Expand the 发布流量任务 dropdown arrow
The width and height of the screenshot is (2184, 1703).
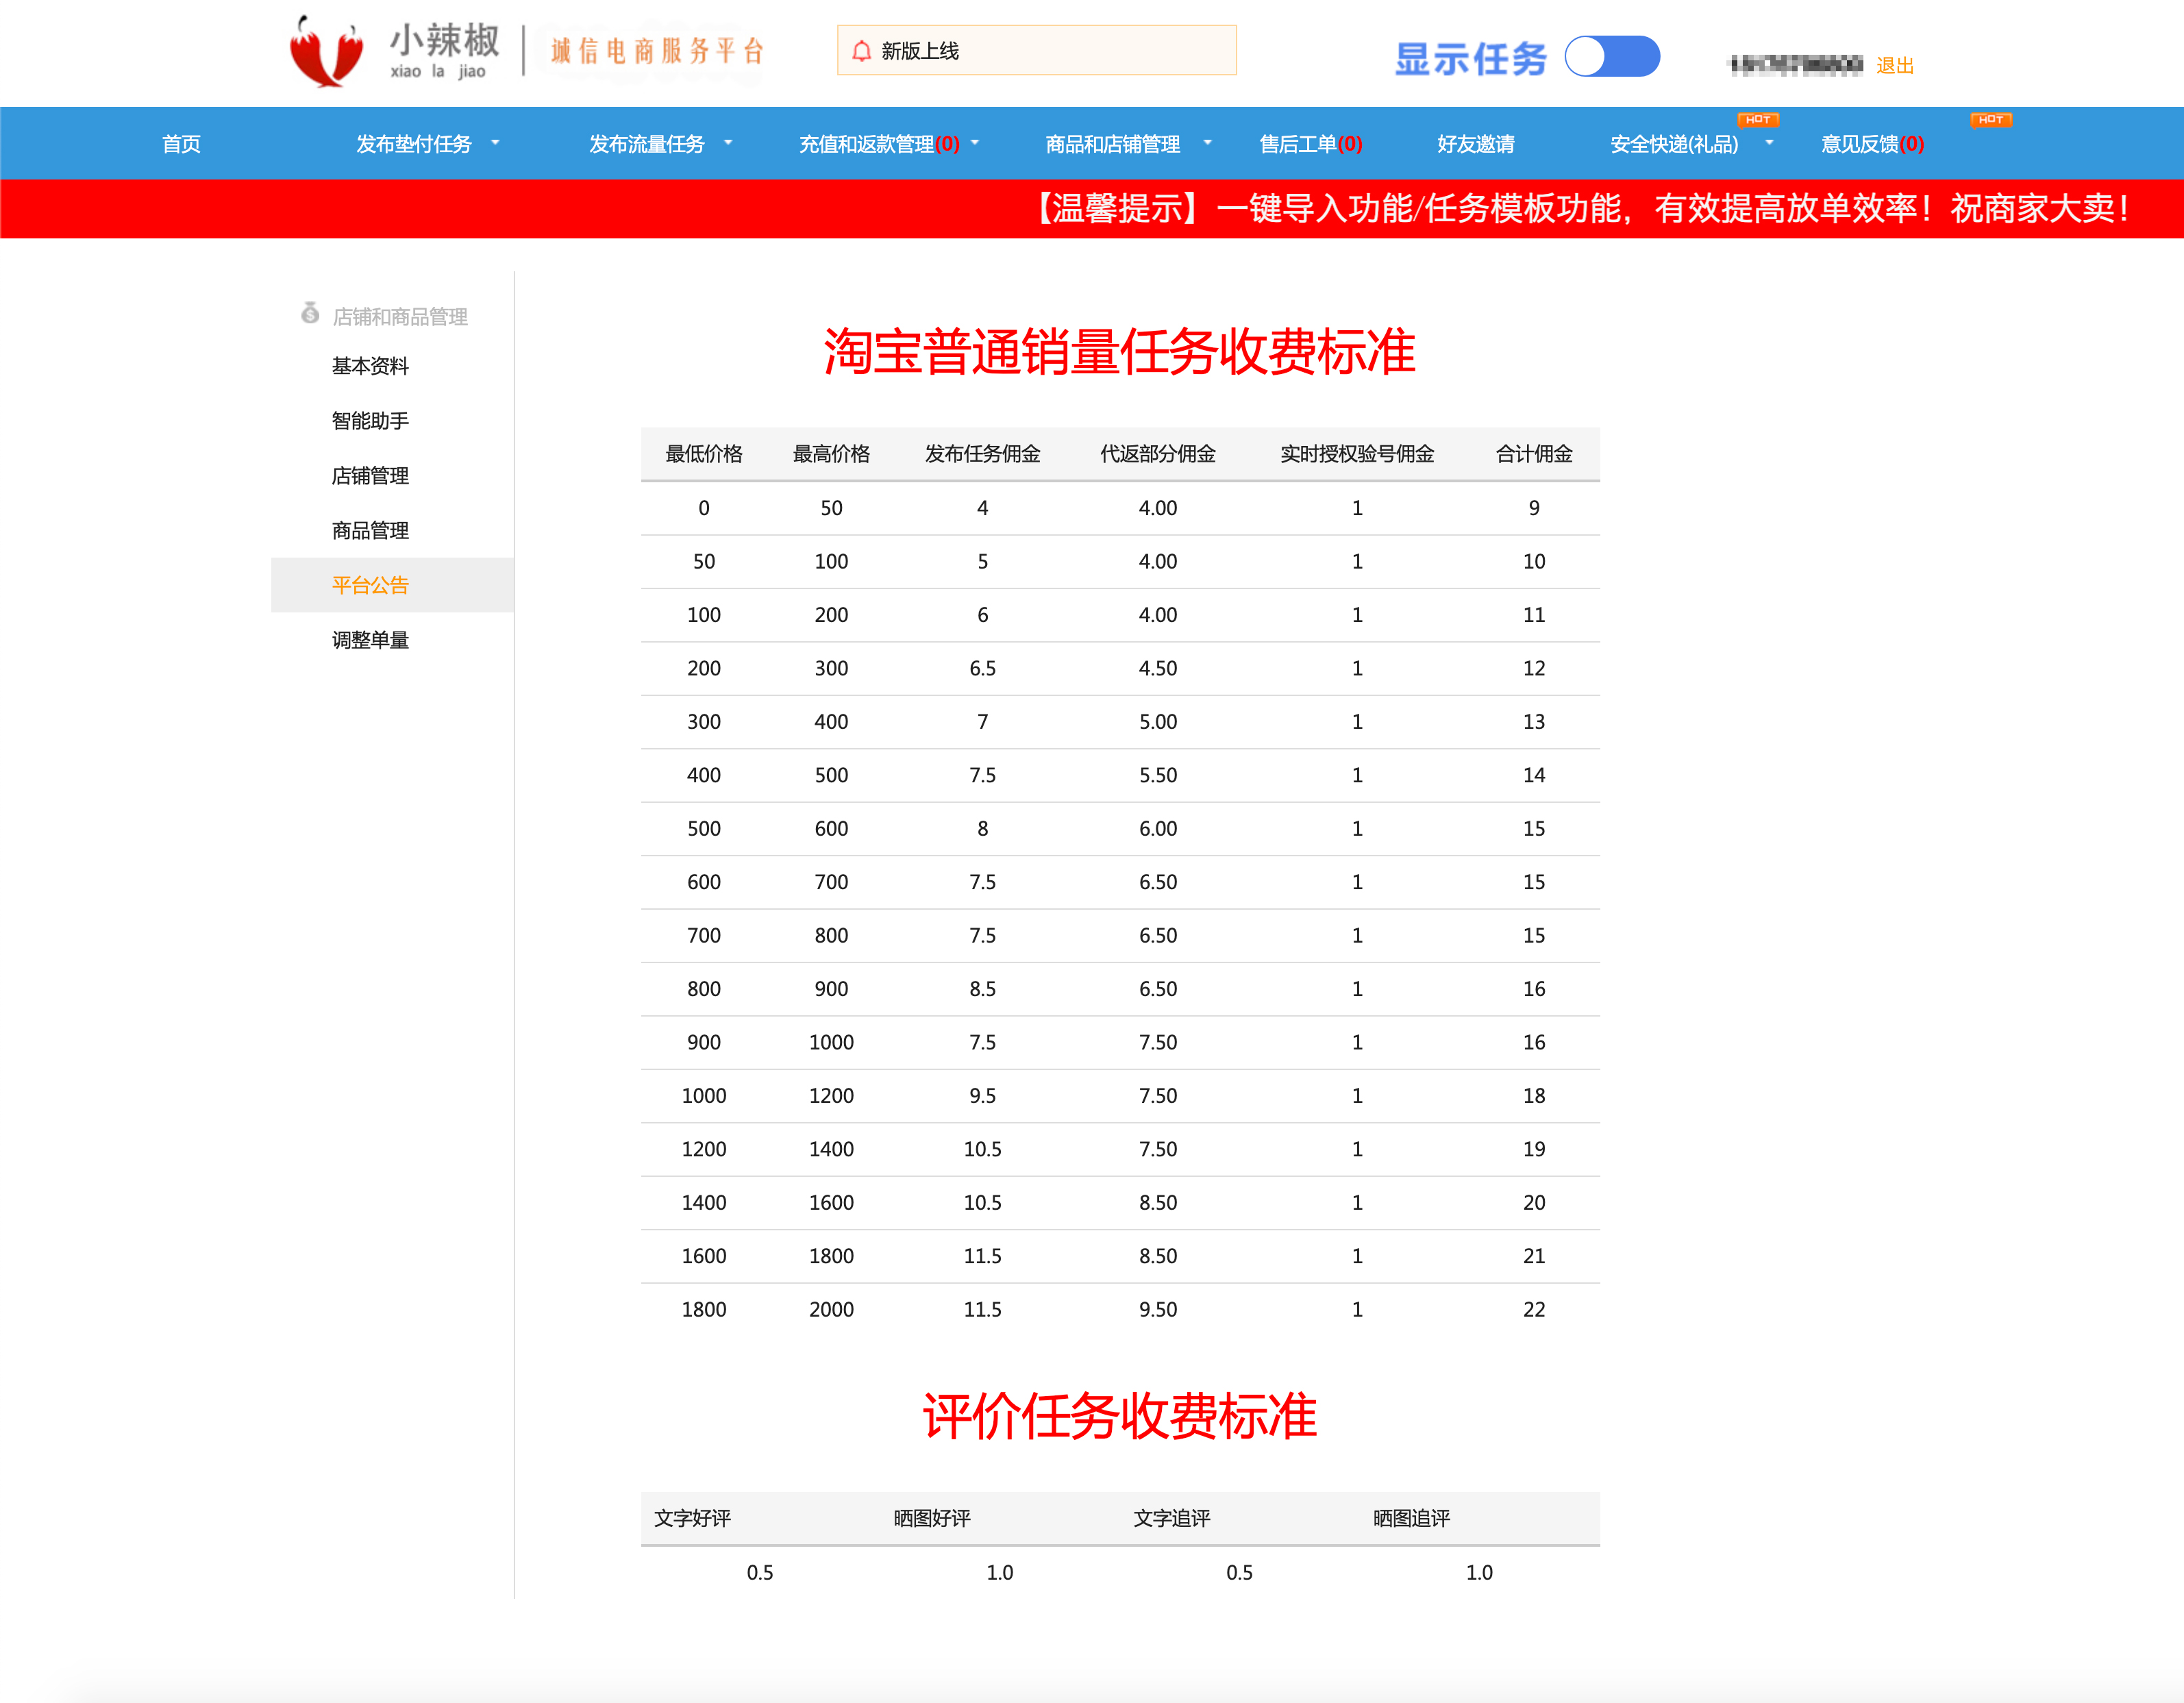tap(728, 143)
